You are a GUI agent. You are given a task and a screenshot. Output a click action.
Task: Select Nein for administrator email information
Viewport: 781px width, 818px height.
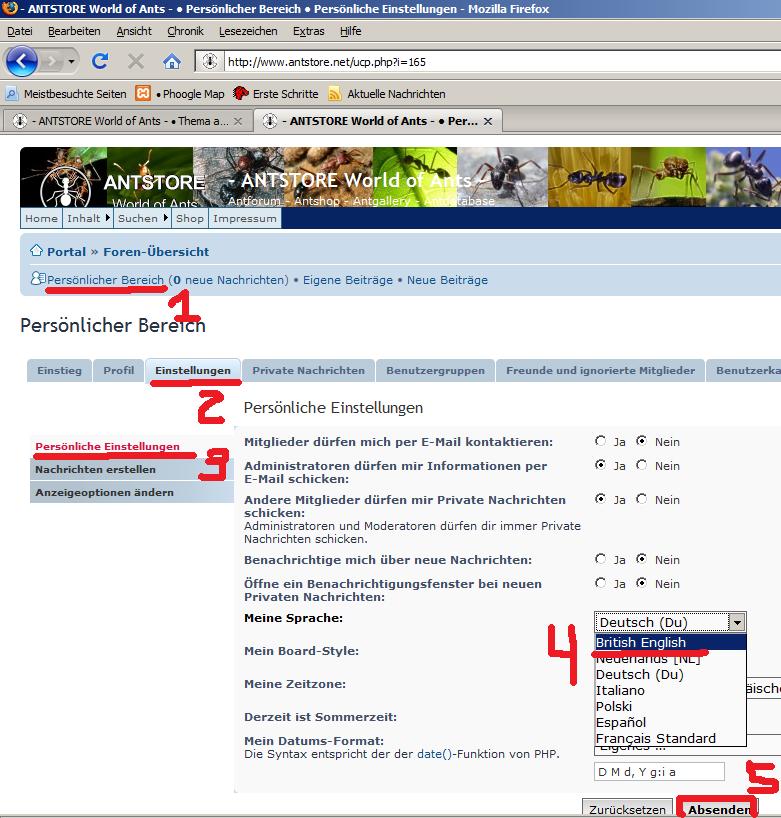(x=641, y=465)
